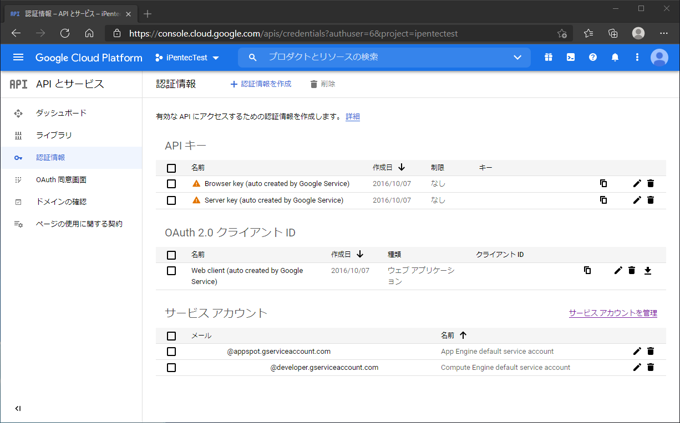Click the 削除 delete button in header
The width and height of the screenshot is (680, 423).
323,84
